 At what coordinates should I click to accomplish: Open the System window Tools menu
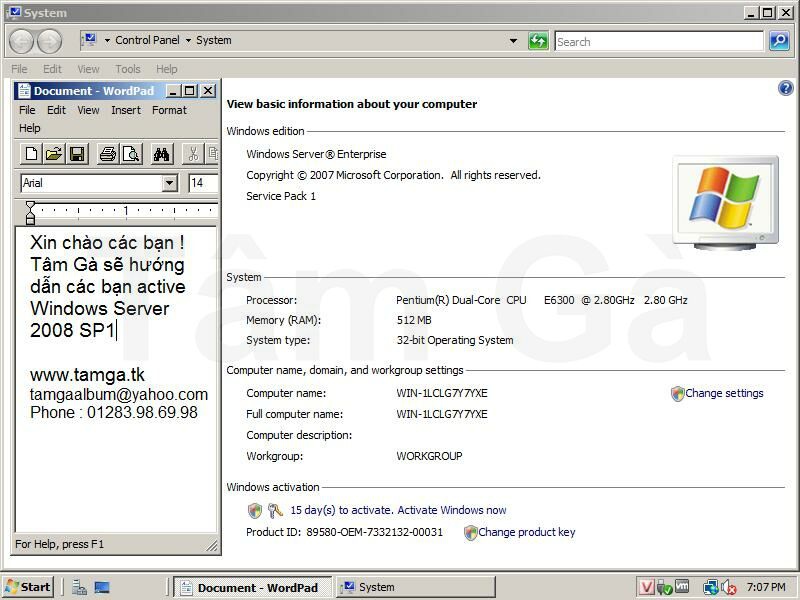(128, 69)
